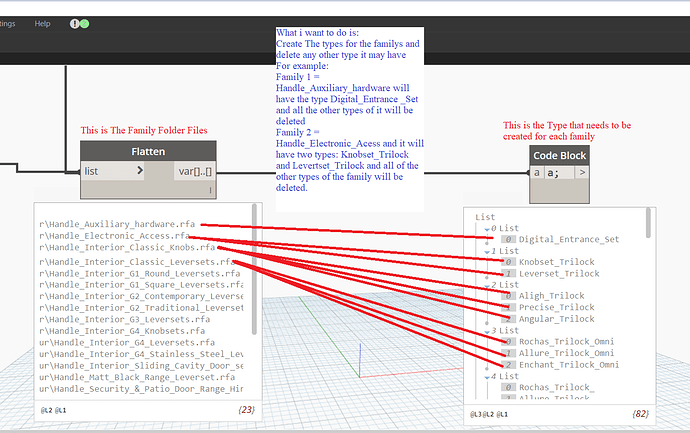The height and width of the screenshot is (433, 690).
Task: Select the Precise_Trilock item
Action: 556,308
